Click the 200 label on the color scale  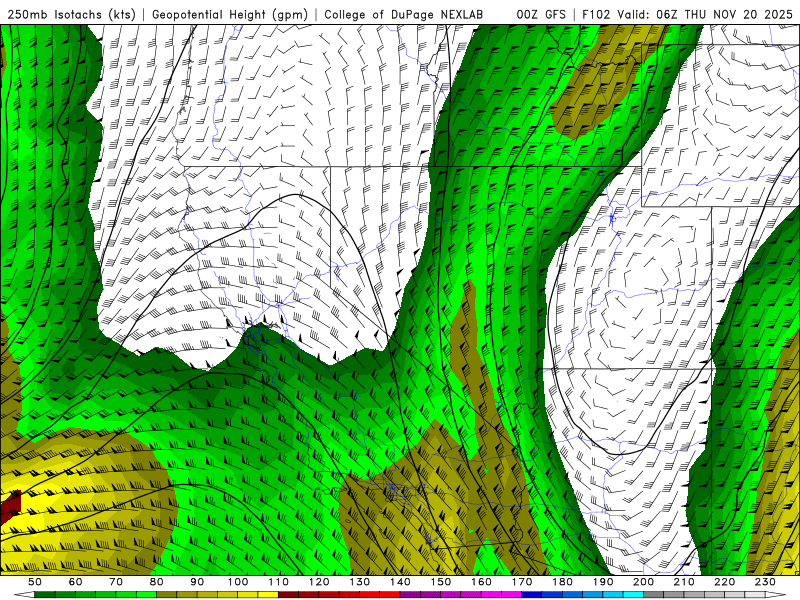[x=643, y=582]
